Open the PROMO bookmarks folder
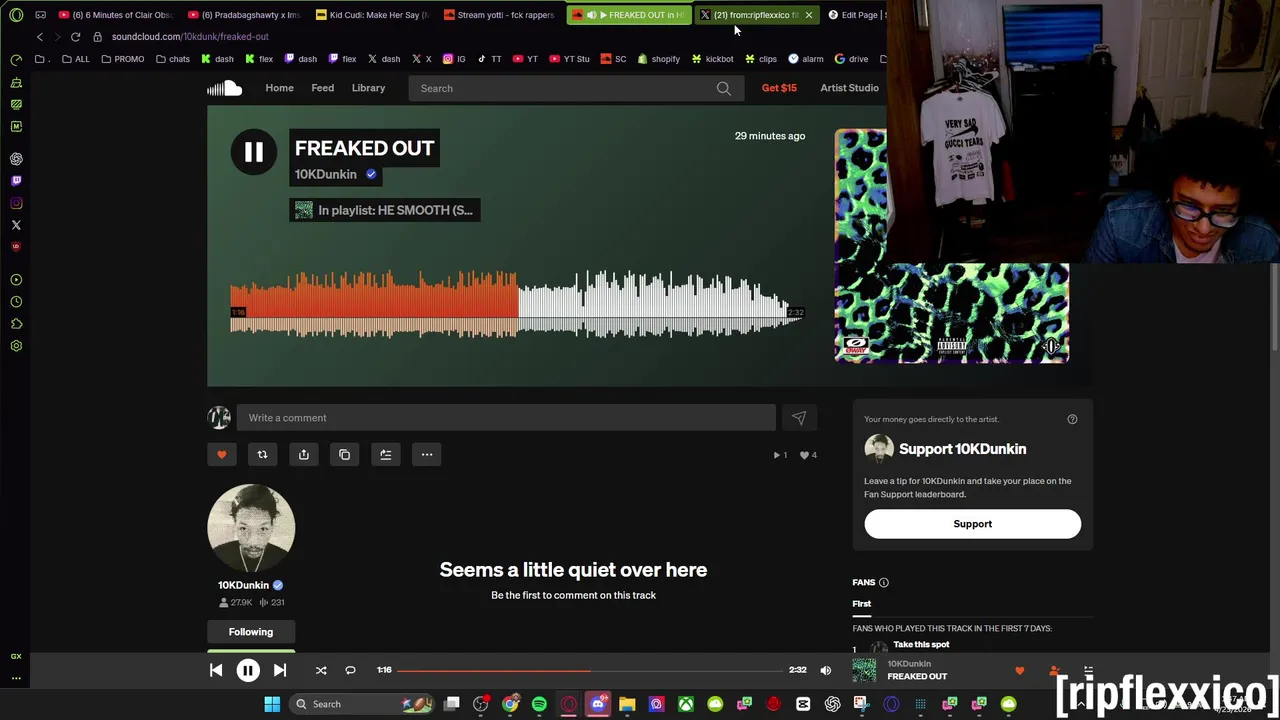 click(122, 59)
